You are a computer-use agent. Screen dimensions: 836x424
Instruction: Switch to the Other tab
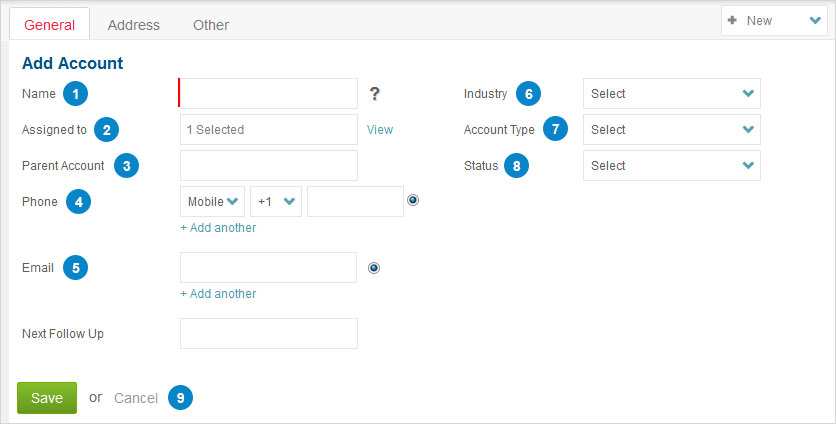click(211, 25)
